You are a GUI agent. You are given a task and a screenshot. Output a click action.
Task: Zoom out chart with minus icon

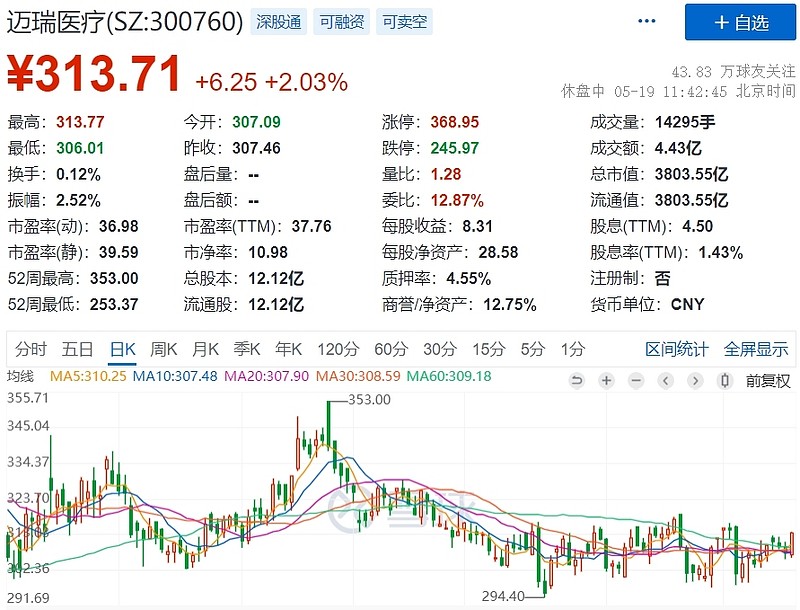636,380
